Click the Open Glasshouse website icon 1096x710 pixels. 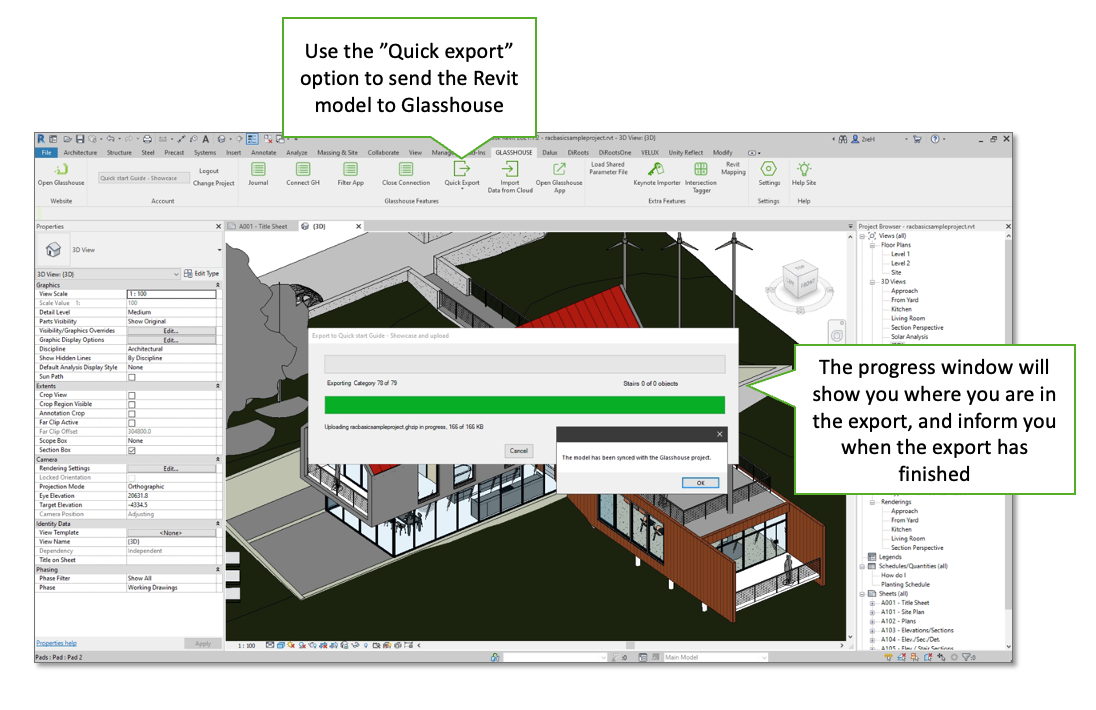(61, 169)
